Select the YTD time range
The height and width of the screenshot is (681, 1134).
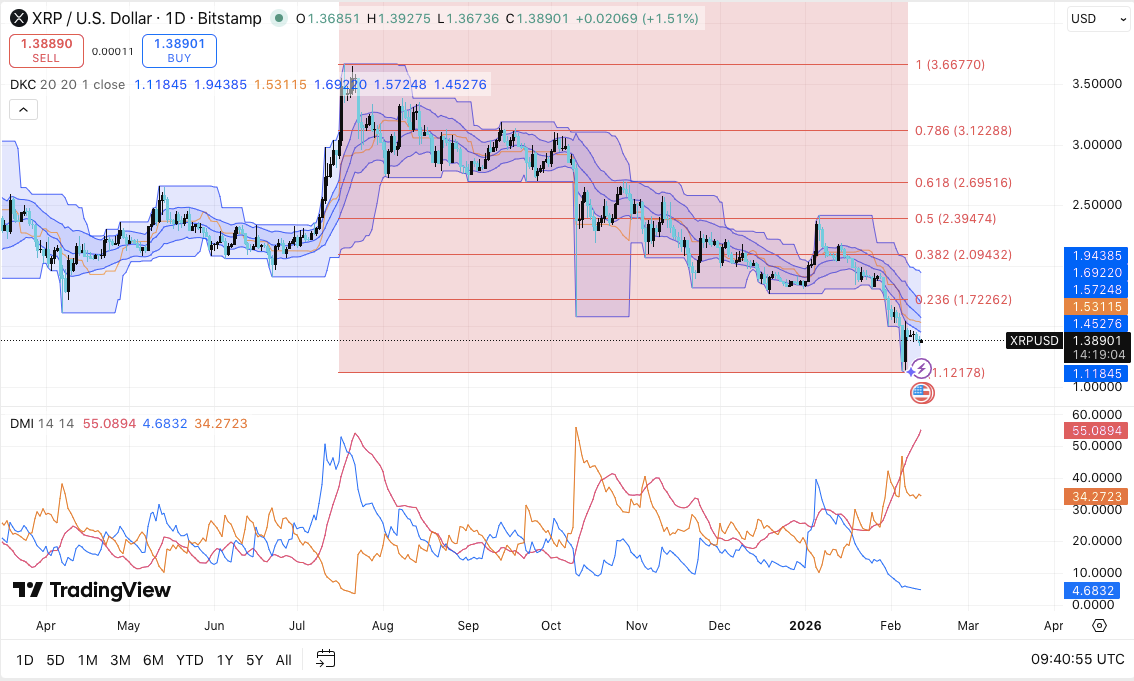click(x=190, y=660)
